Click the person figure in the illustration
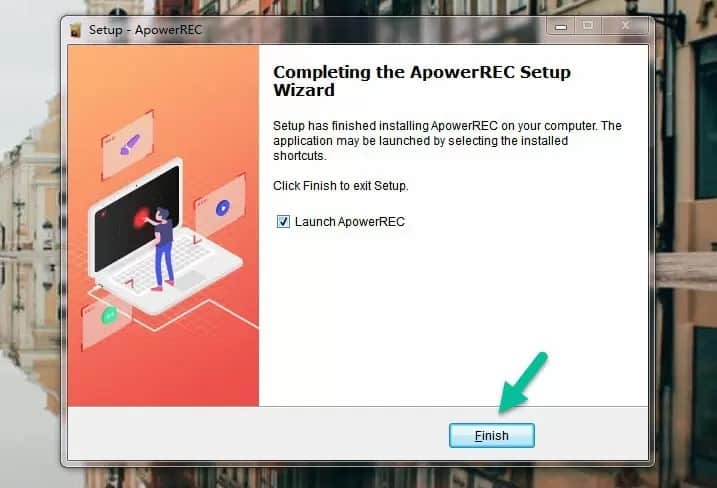 click(161, 249)
